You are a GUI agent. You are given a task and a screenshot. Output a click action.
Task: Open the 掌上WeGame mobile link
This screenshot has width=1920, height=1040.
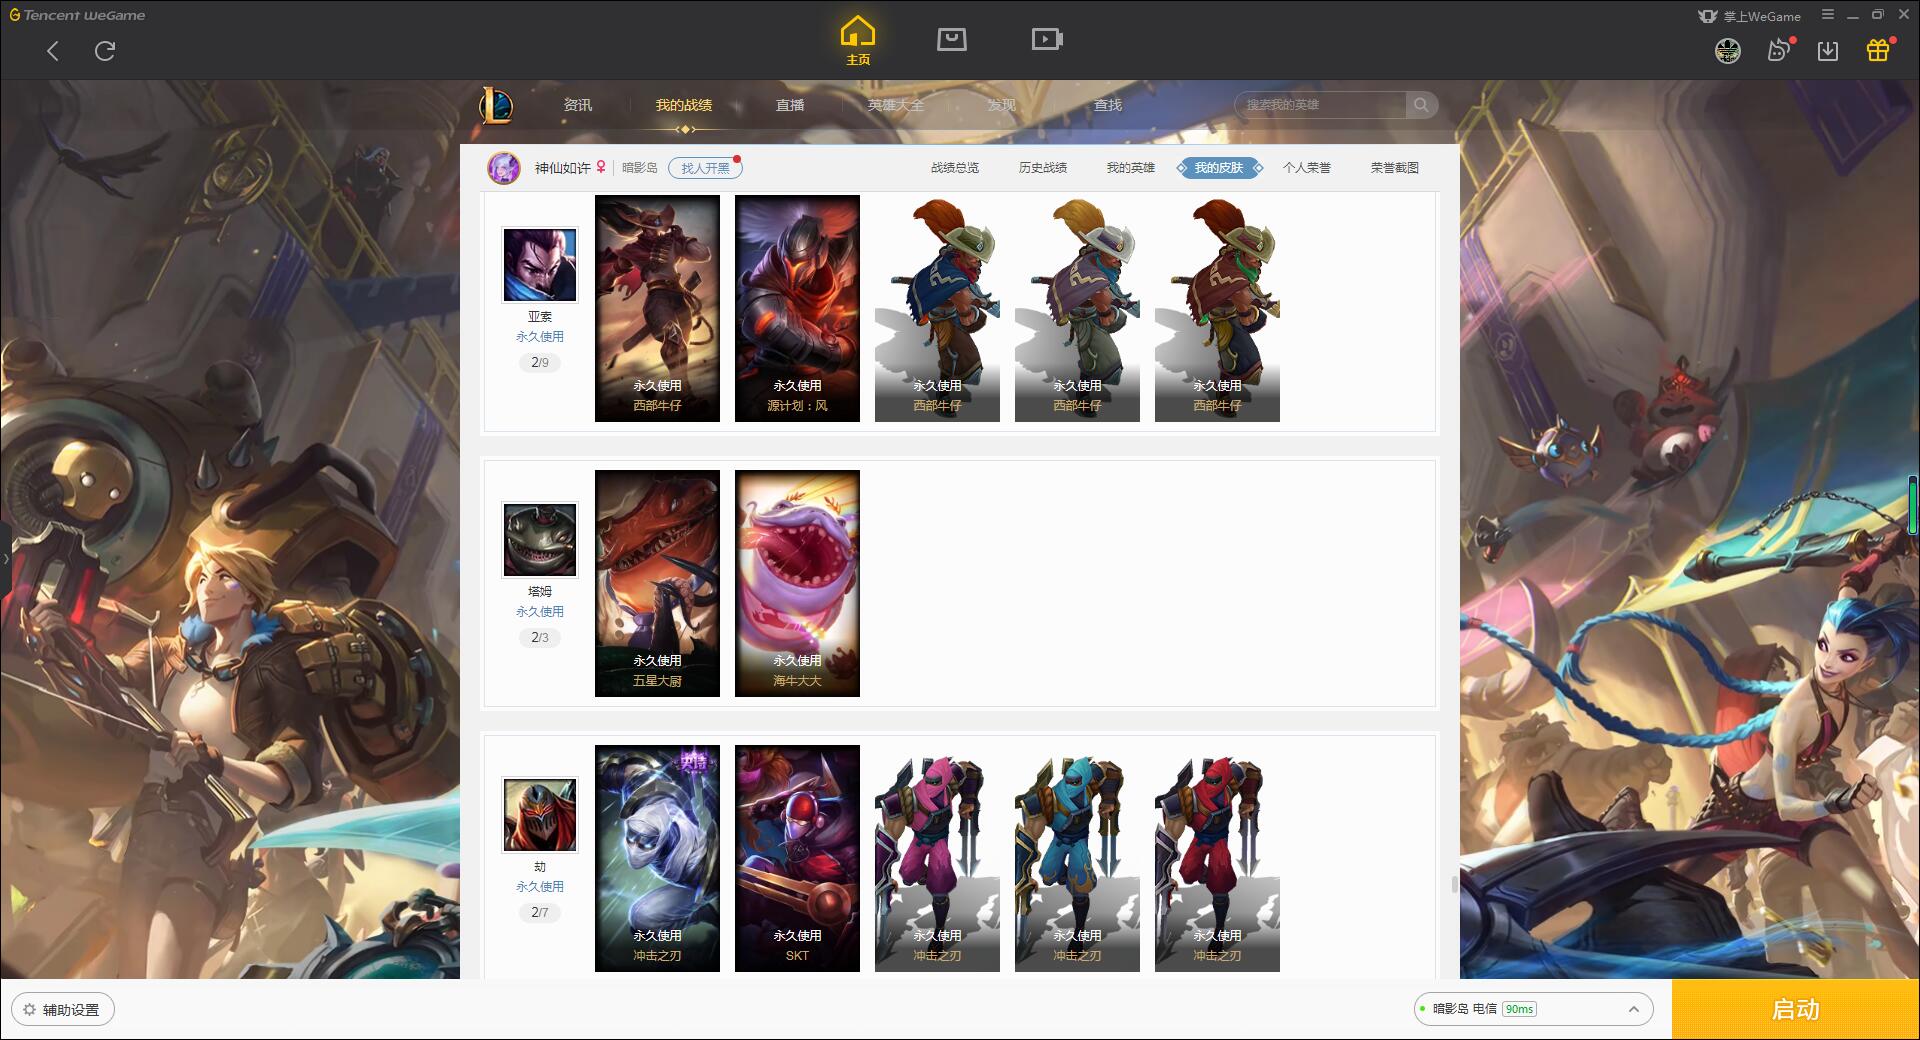click(1750, 16)
